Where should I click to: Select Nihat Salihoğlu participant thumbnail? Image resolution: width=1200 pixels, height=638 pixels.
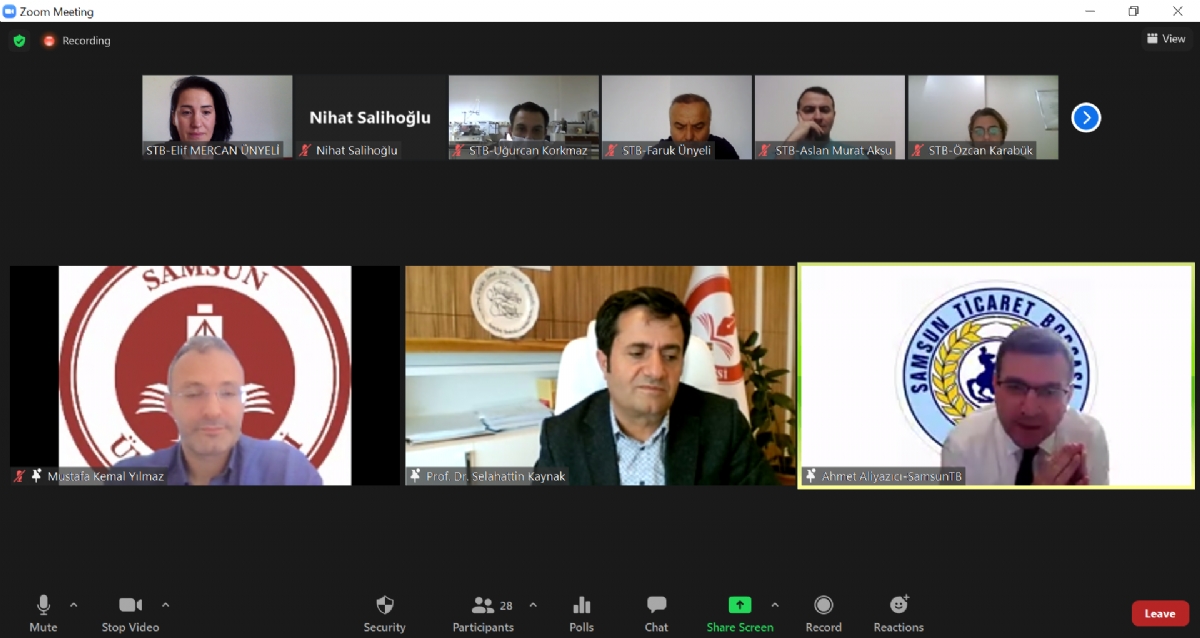370,117
